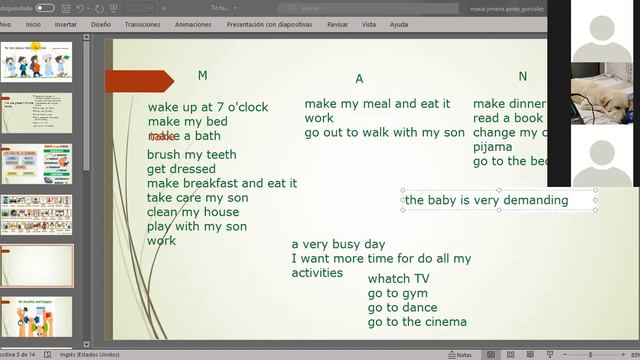
Task: Select the slide thumbnail with cartoon children
Action: pyautogui.click(x=37, y=62)
